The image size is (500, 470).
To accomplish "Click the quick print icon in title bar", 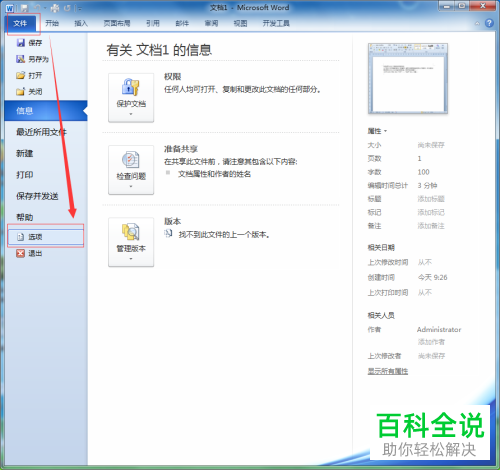I will [55, 8].
